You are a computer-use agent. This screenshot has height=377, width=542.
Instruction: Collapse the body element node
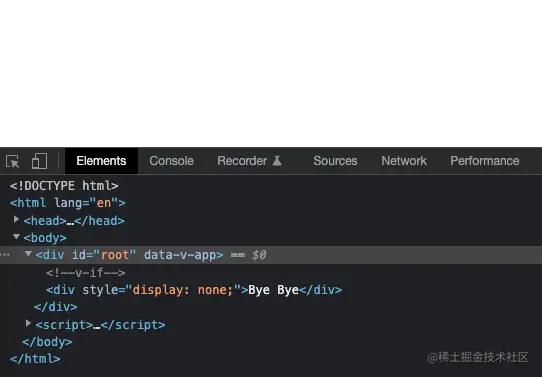(x=16, y=237)
